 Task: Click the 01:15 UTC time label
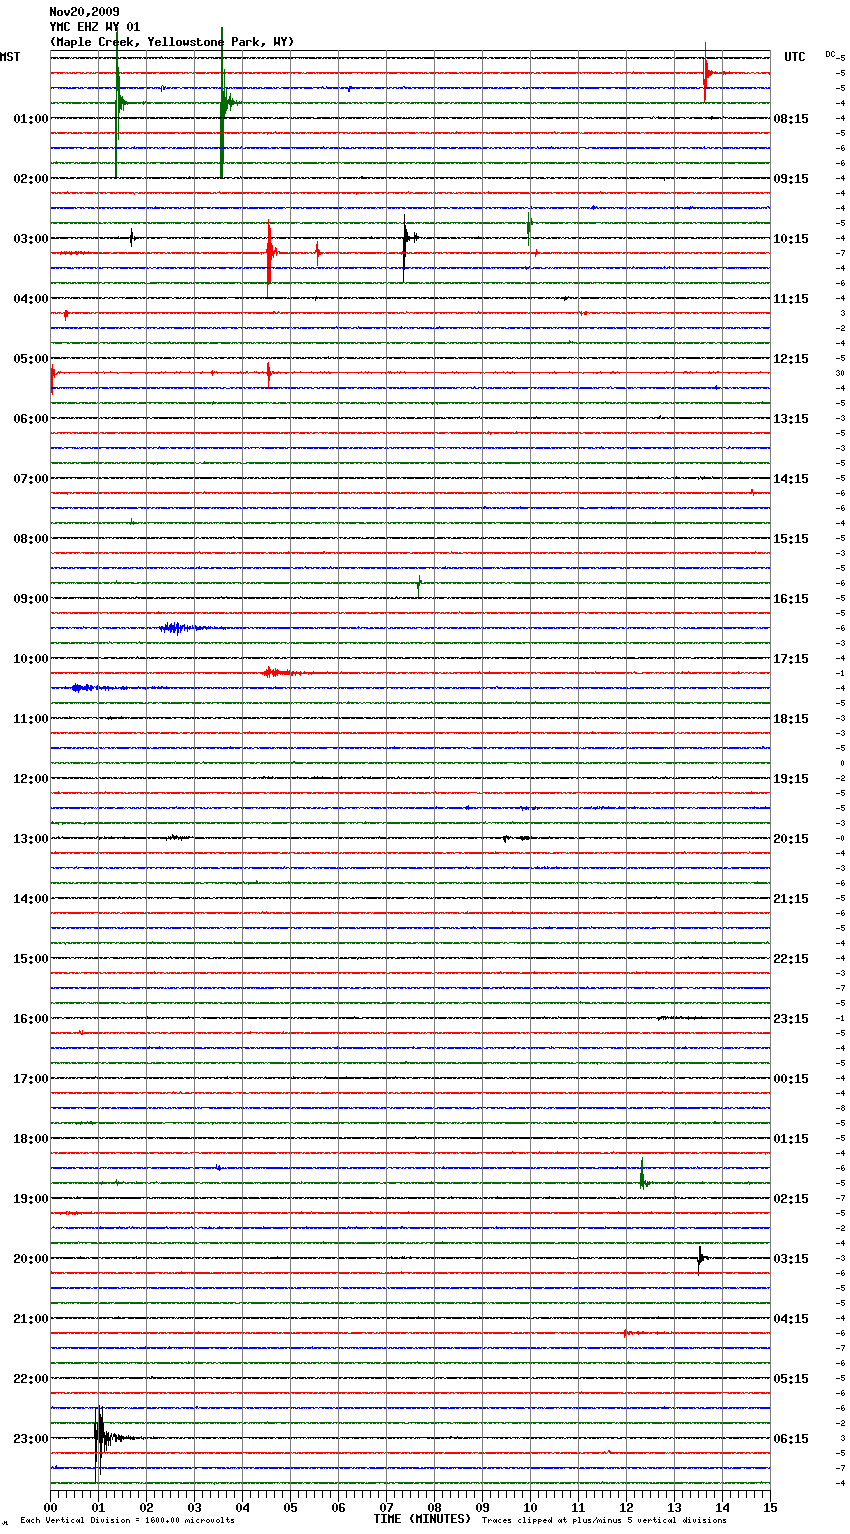(791, 1139)
